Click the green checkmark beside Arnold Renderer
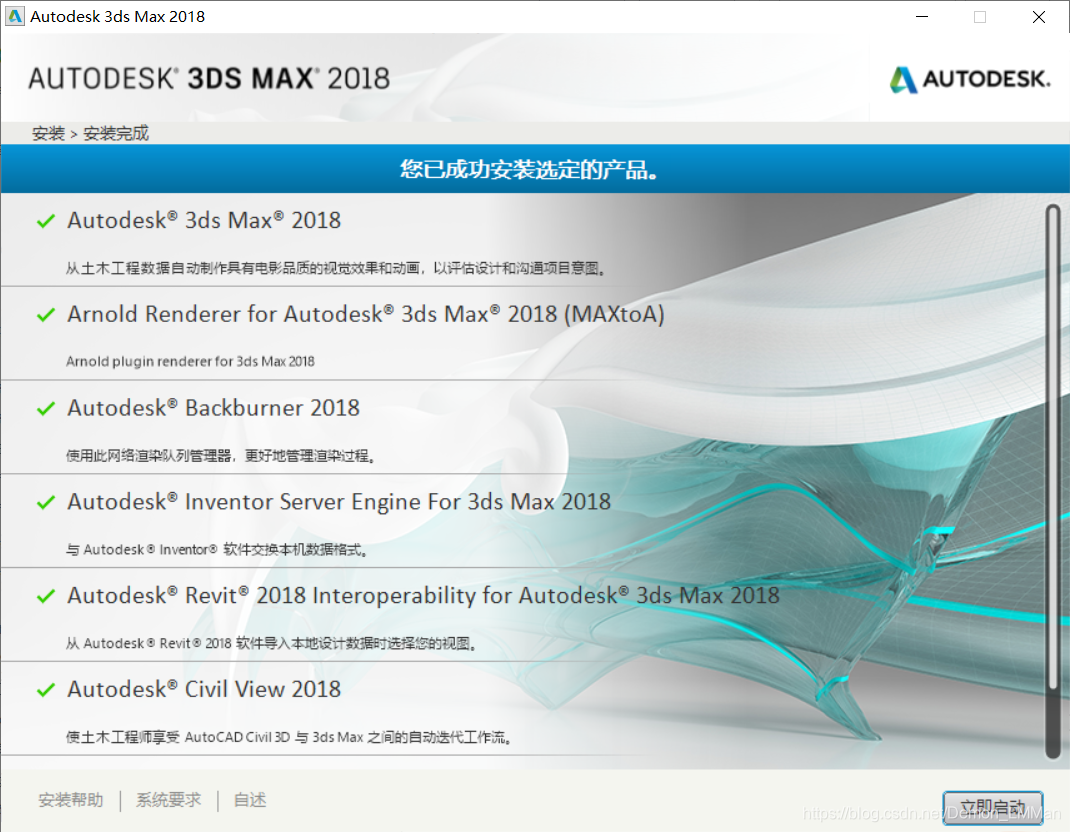The image size is (1070, 832). [46, 315]
